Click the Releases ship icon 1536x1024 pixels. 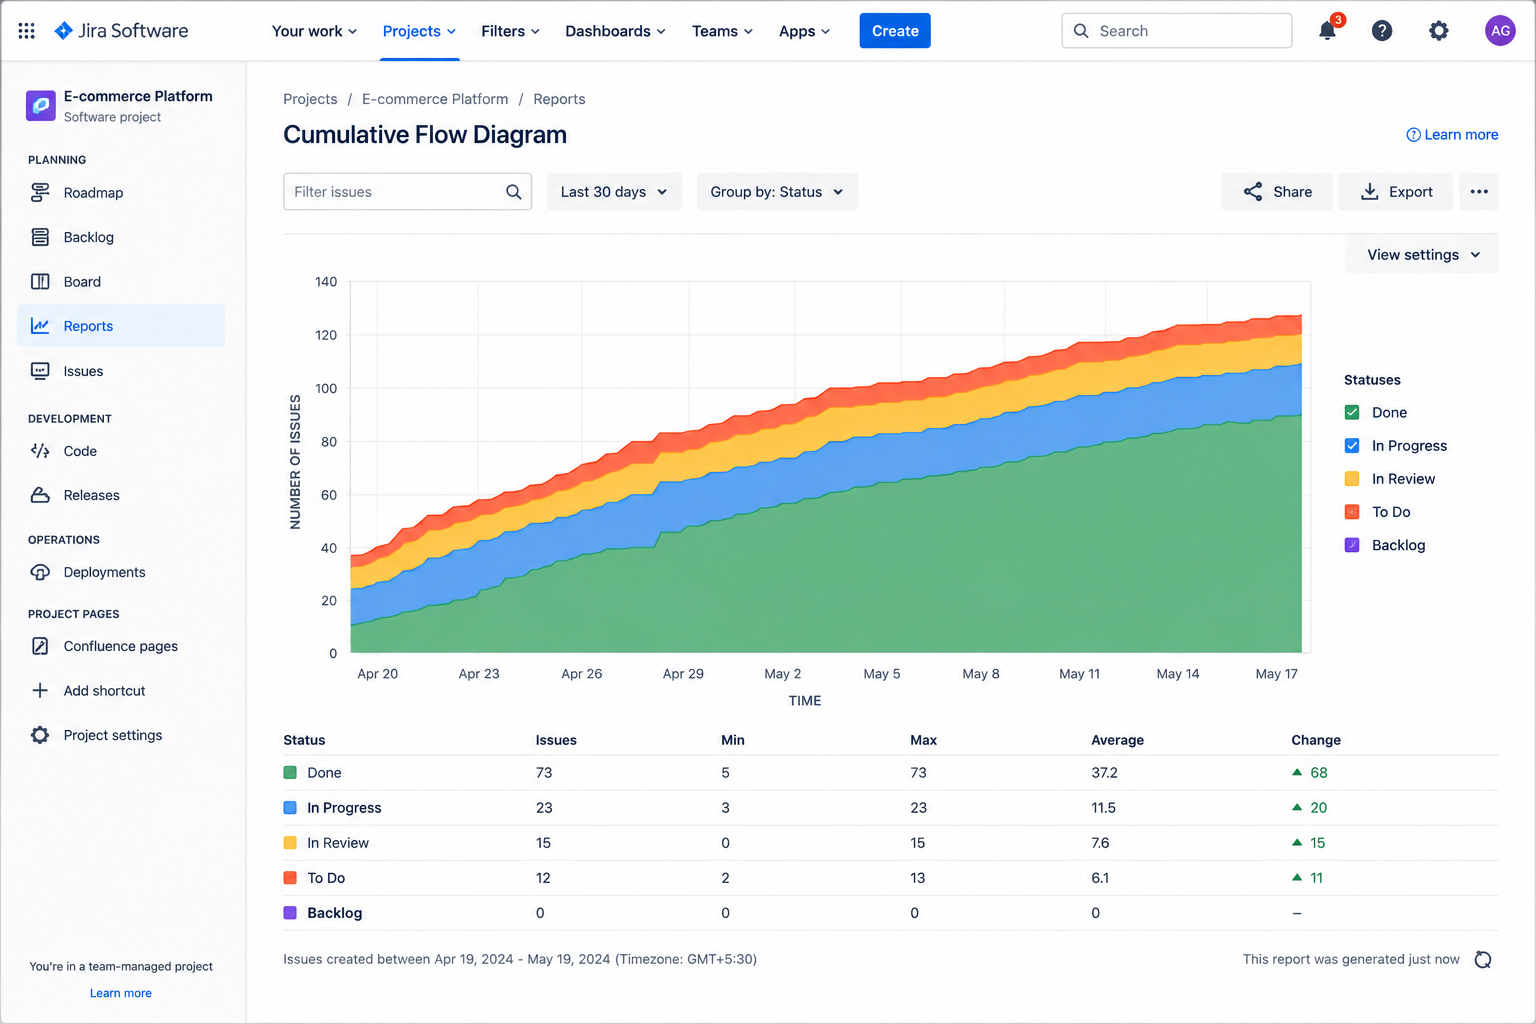[x=40, y=495]
